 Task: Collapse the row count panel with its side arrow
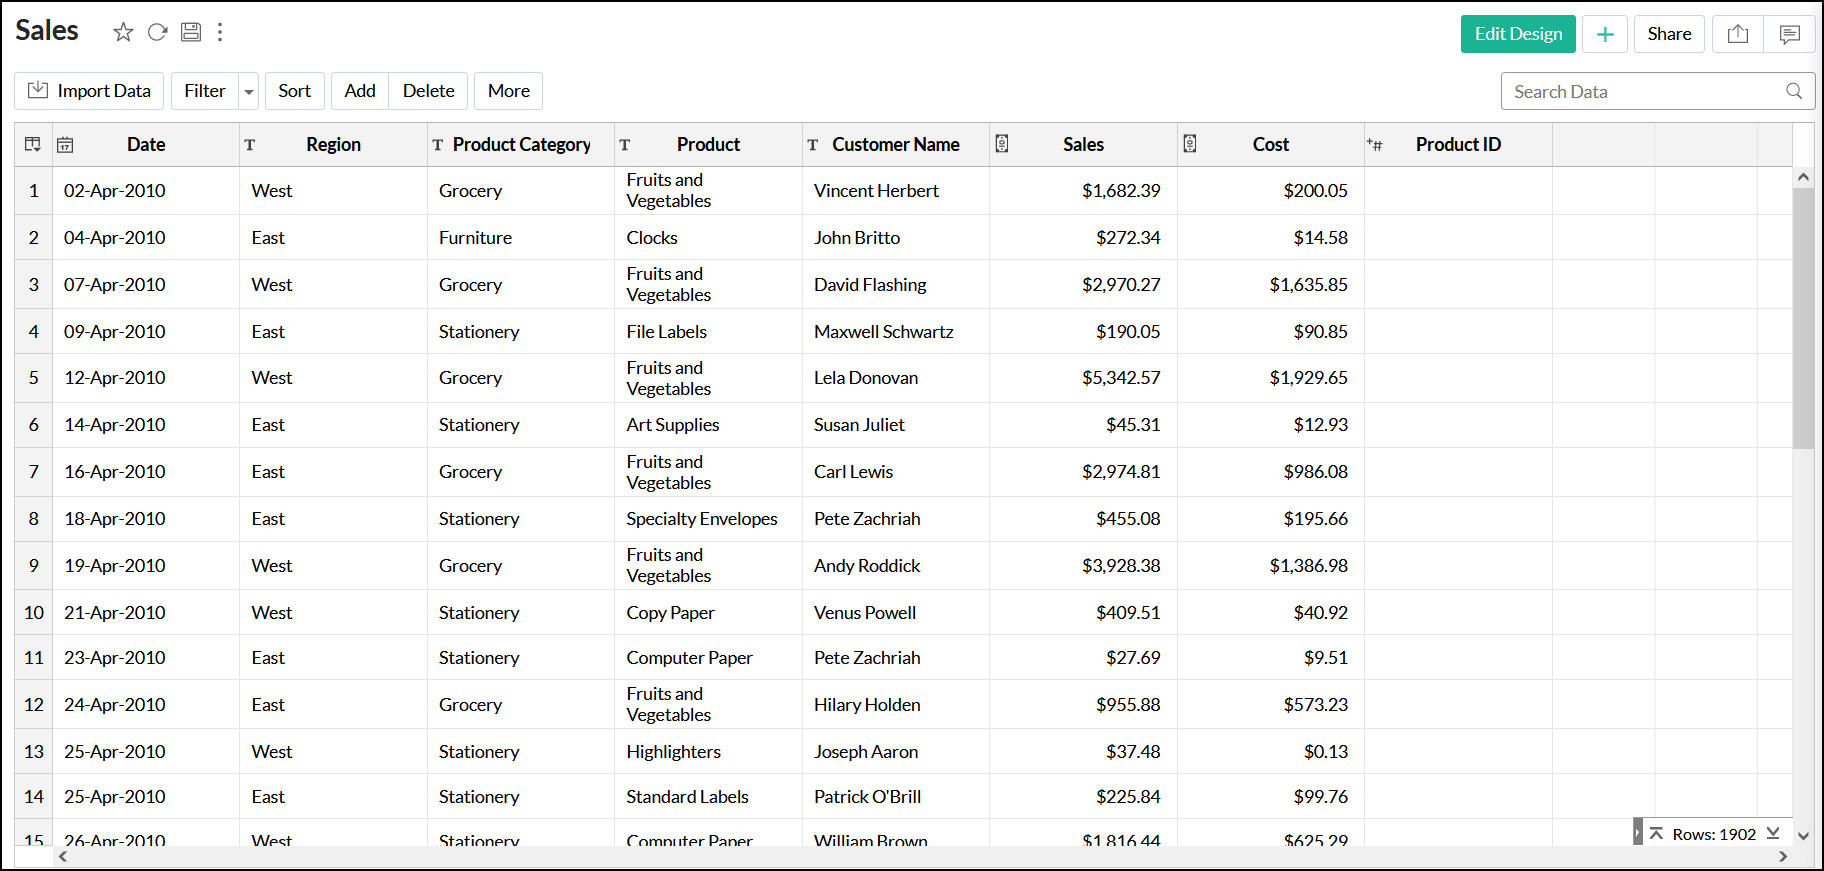click(1637, 833)
